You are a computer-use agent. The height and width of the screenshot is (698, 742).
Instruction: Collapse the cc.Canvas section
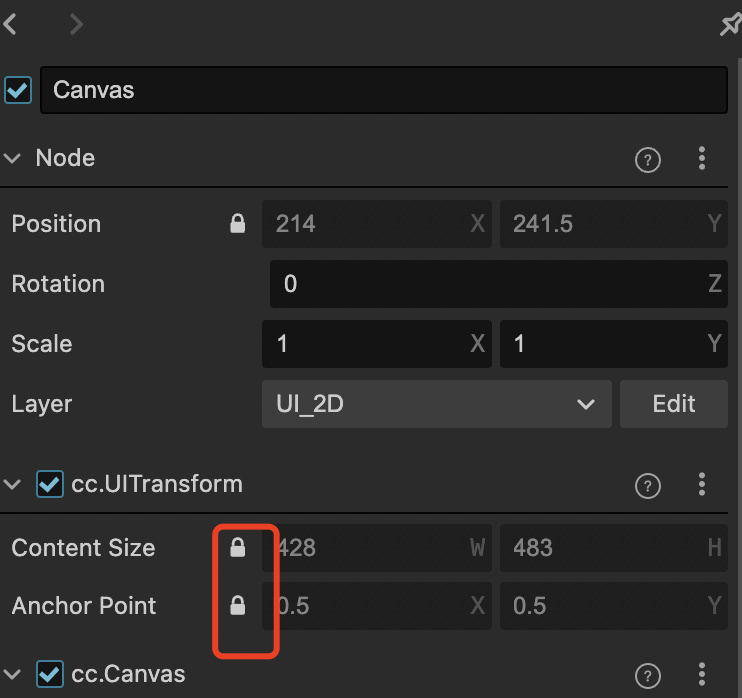coord(13,674)
